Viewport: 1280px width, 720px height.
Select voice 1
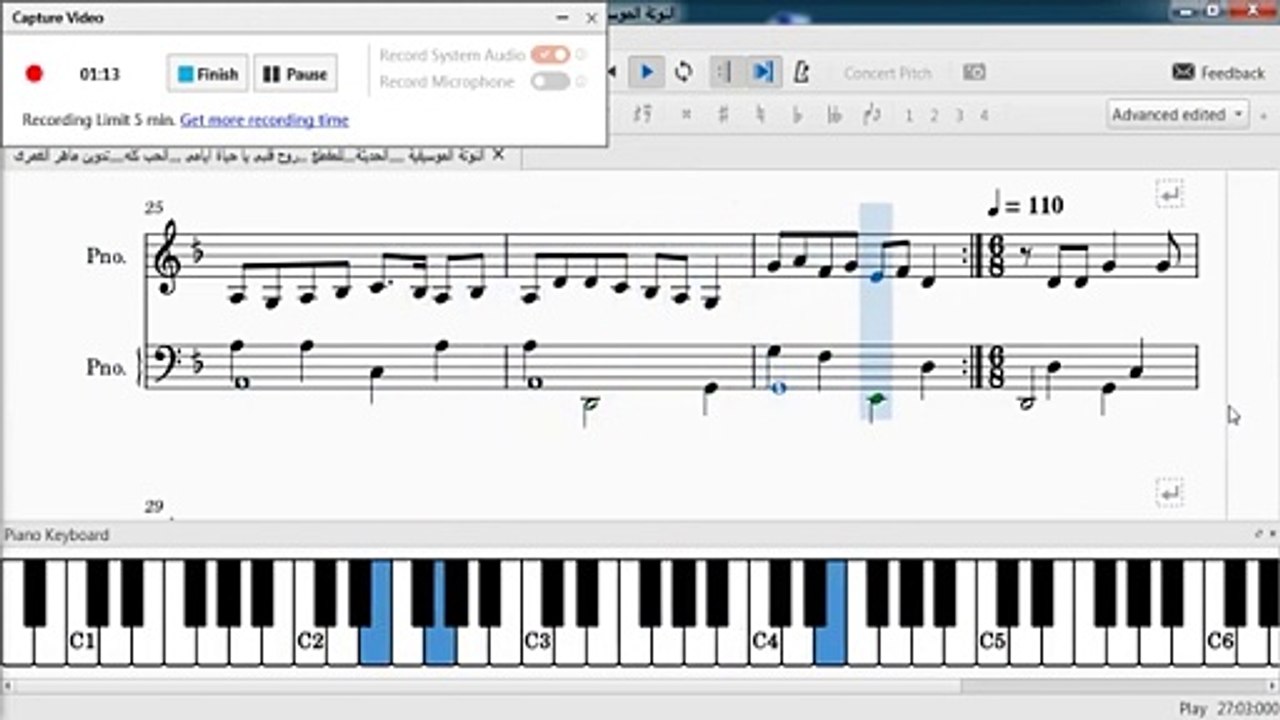(x=909, y=116)
